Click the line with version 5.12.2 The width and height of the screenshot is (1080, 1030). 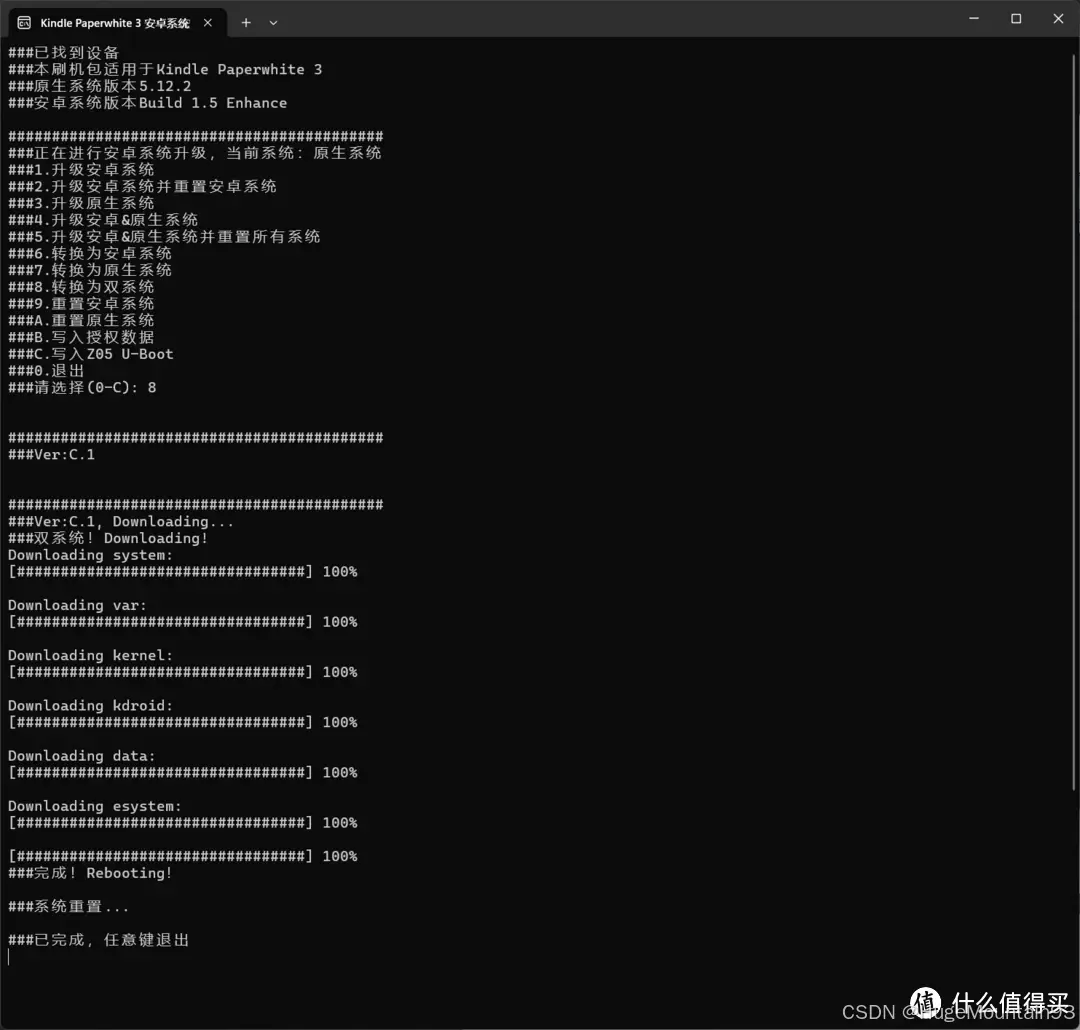(x=100, y=86)
